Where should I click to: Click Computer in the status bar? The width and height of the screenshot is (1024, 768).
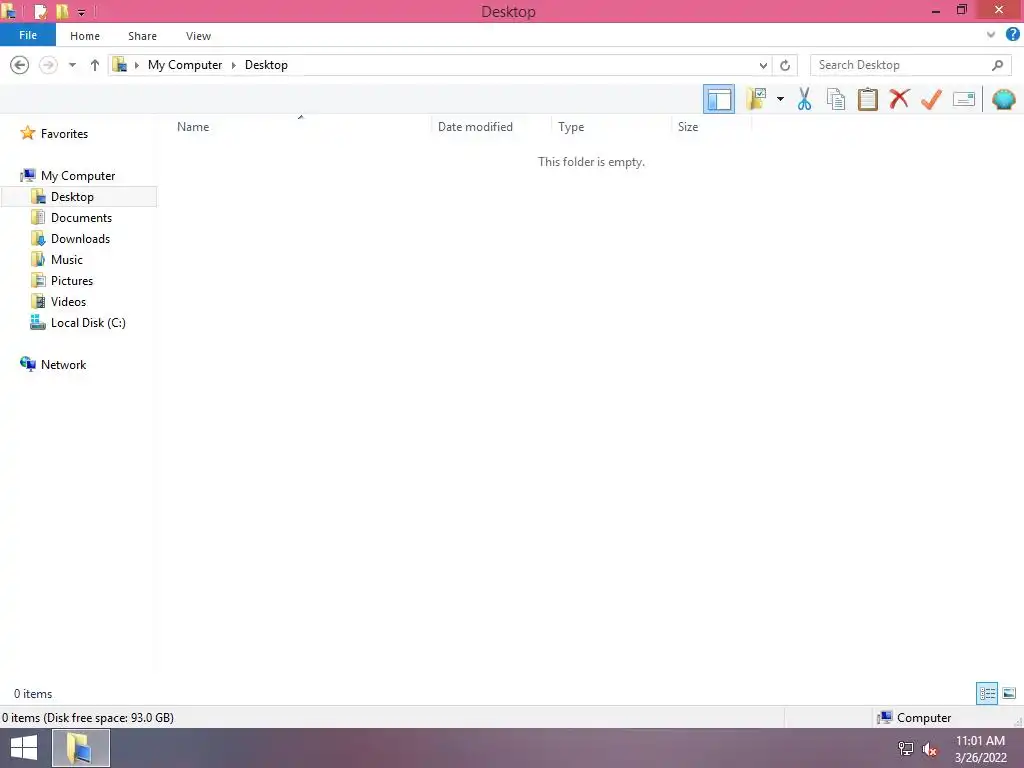pyautogui.click(x=923, y=718)
